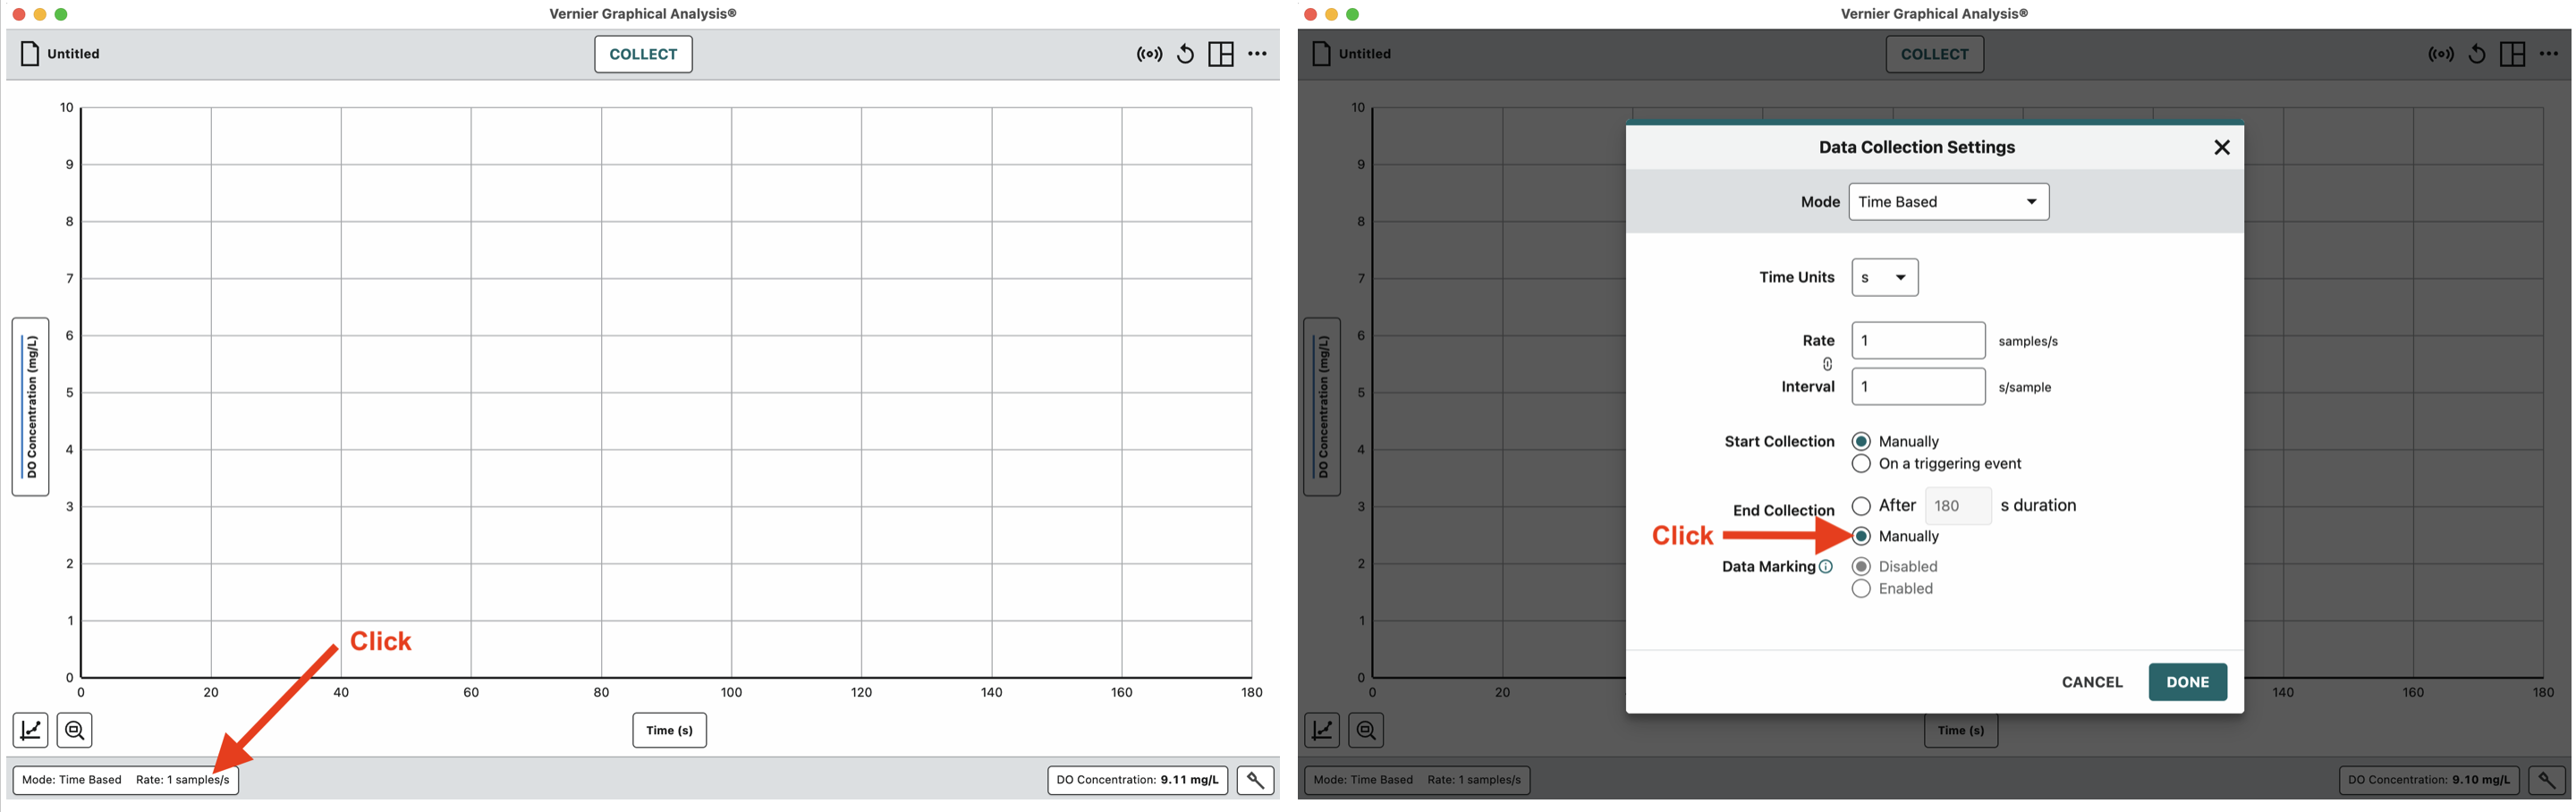Click view layout icon in right window
The image size is (2576, 812).
point(2512,54)
